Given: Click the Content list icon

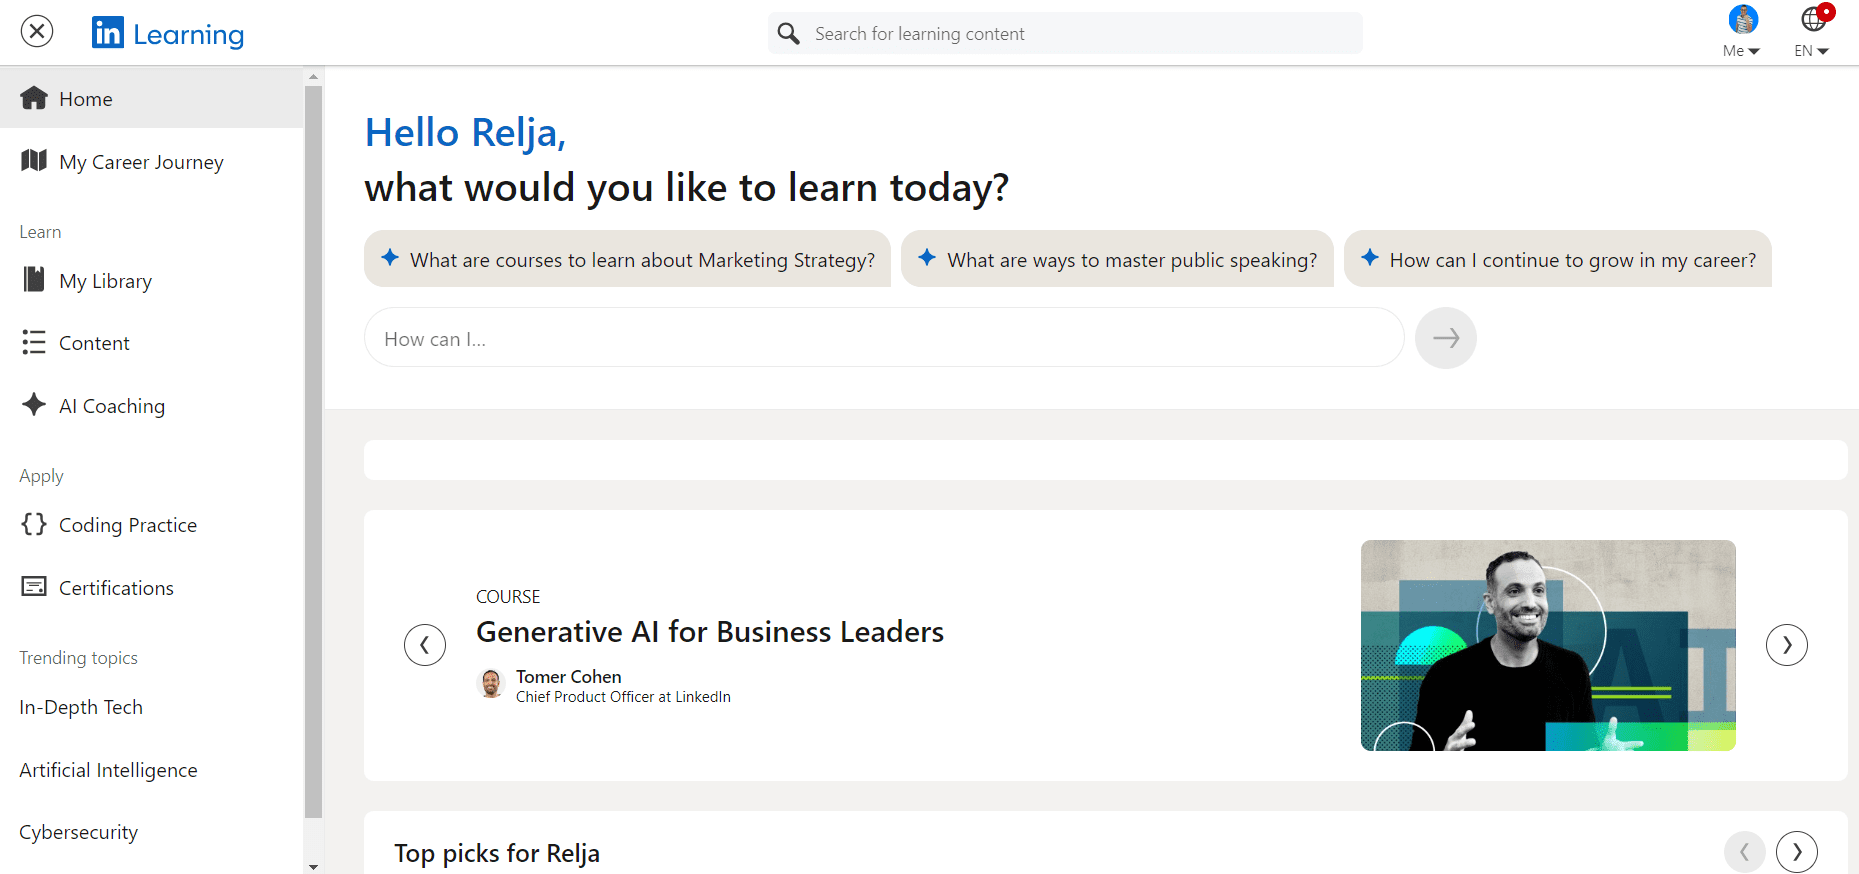Looking at the screenshot, I should [x=34, y=342].
